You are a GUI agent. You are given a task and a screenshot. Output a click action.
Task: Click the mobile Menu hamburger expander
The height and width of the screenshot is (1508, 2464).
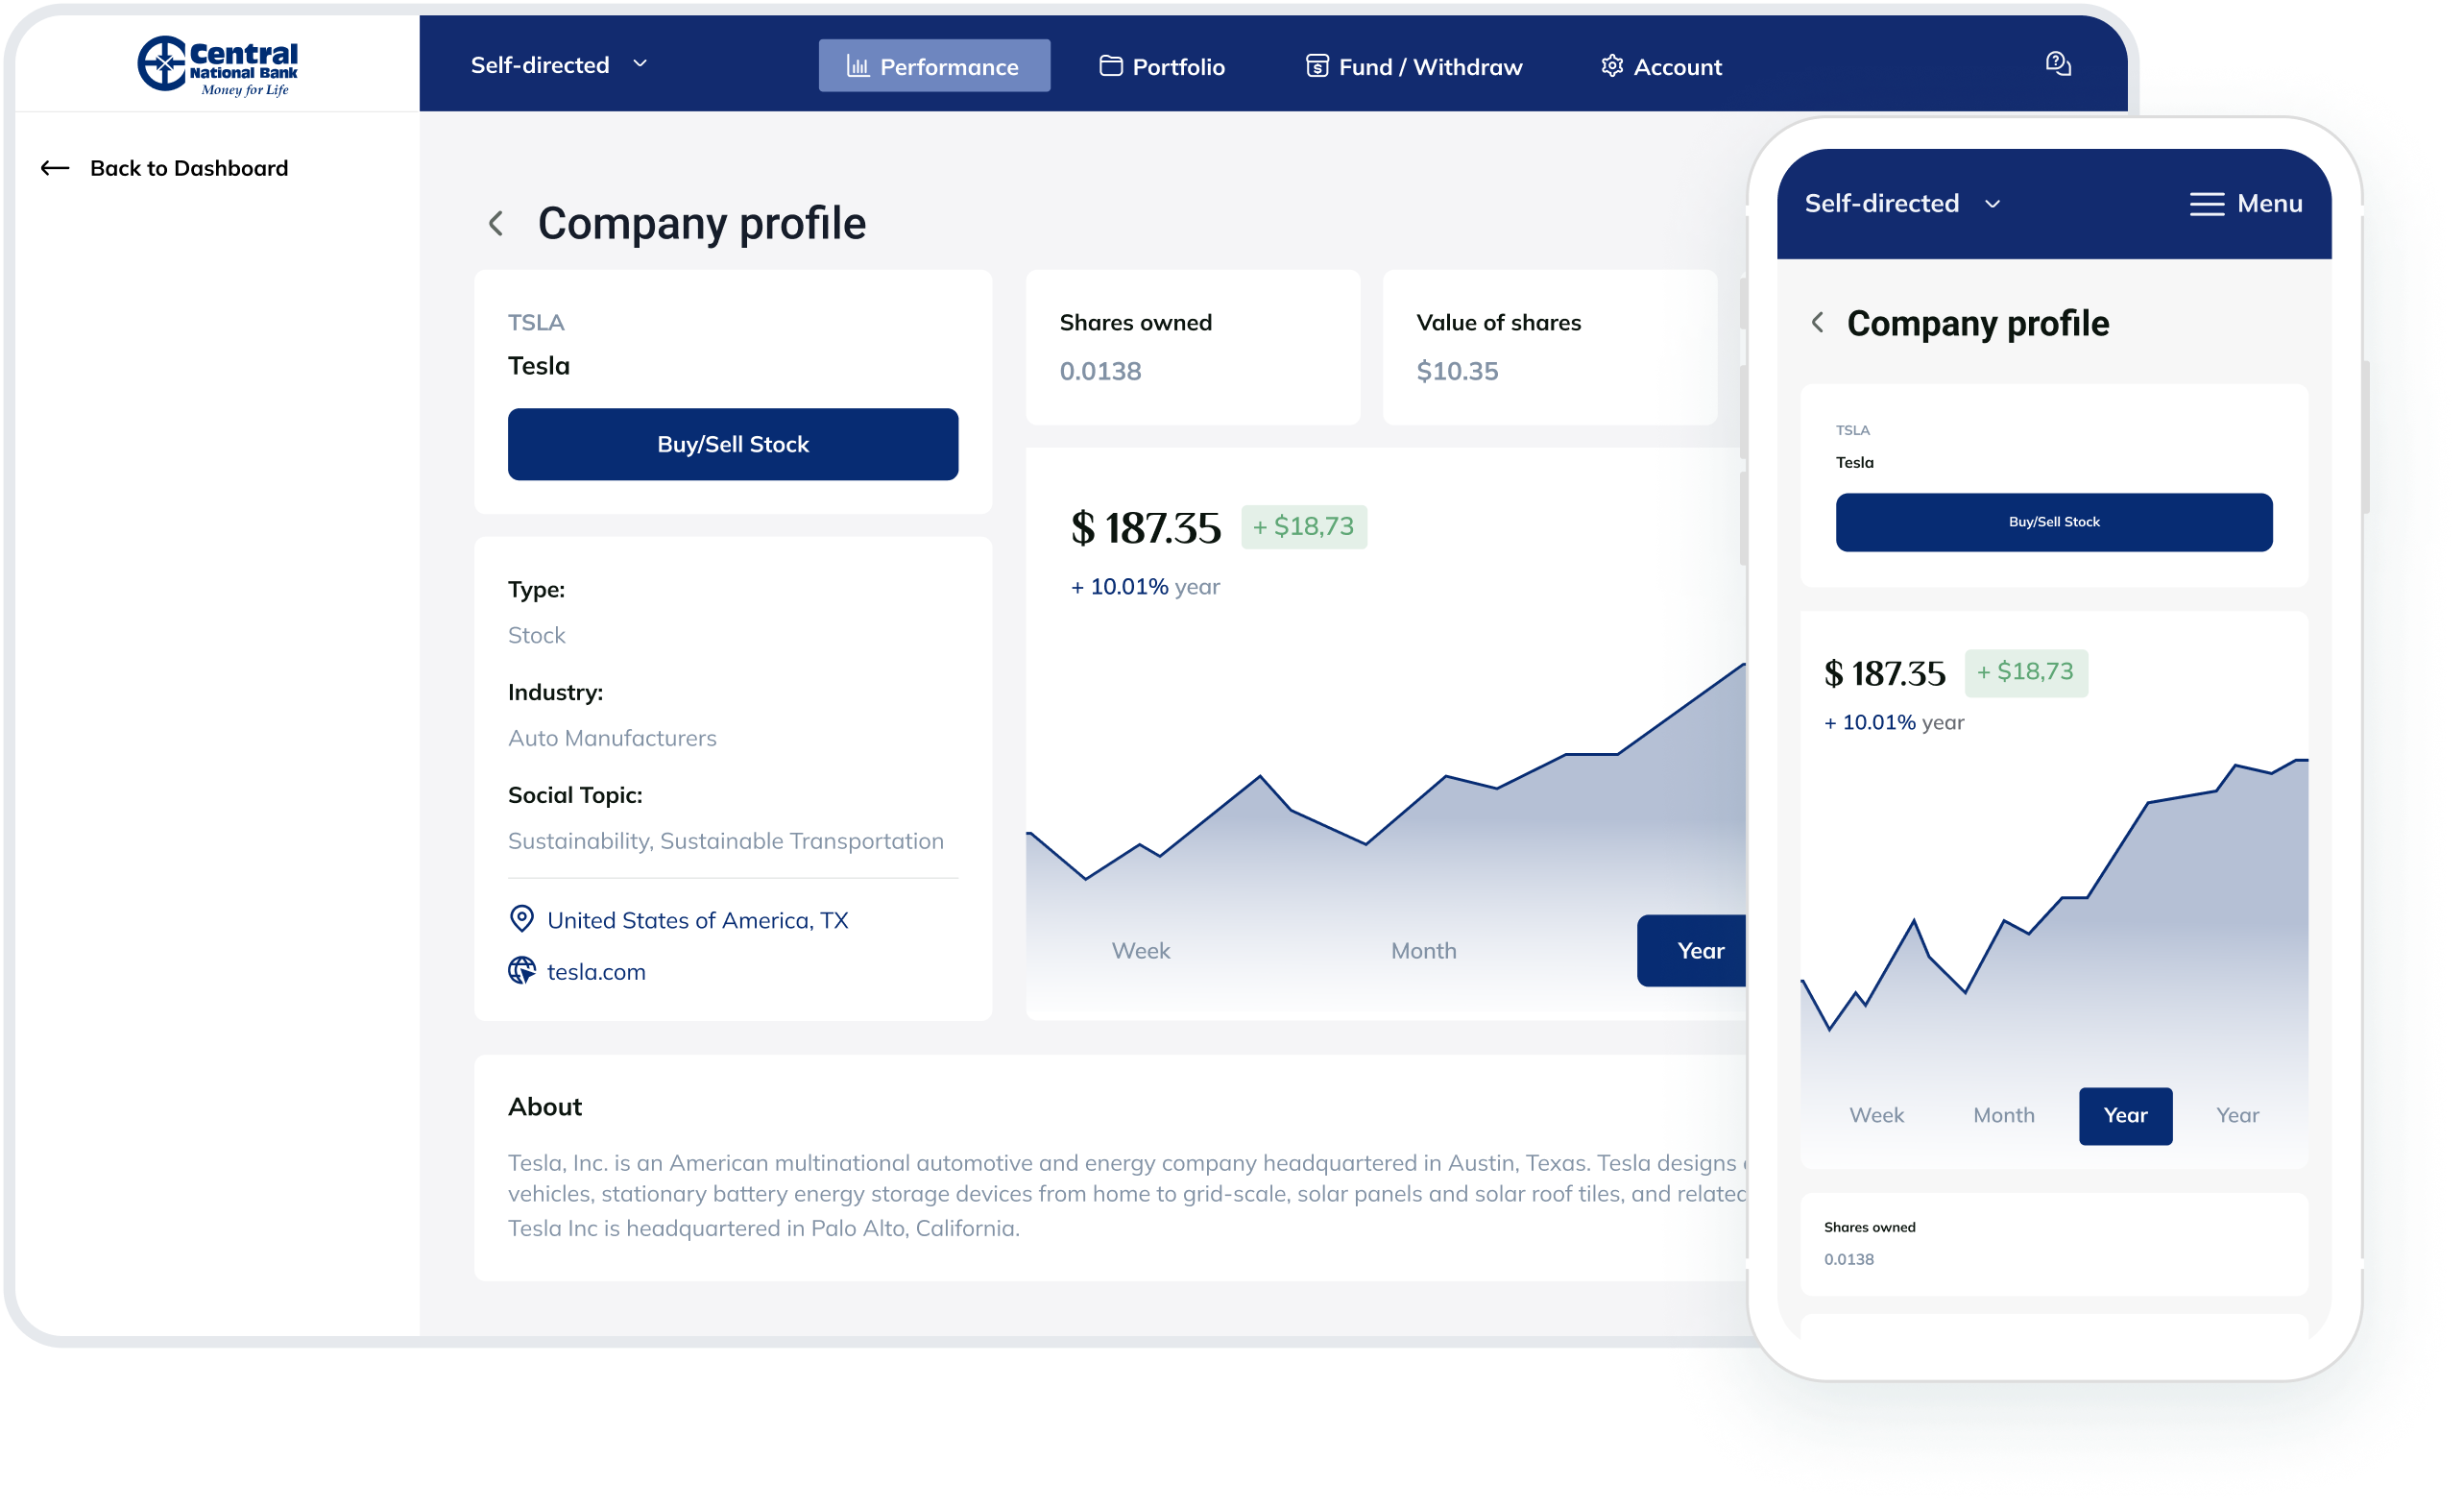coord(2206,201)
